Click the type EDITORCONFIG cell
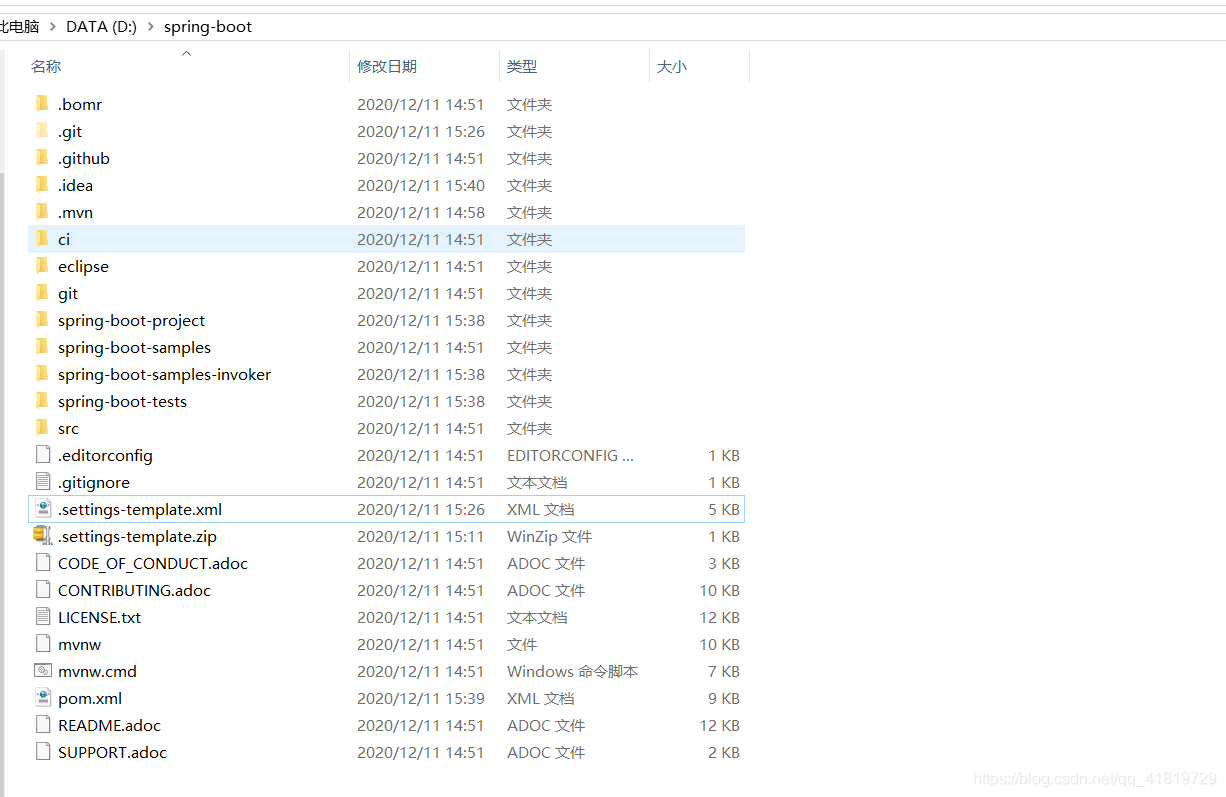This screenshot has width=1226, height=797. click(x=571, y=455)
